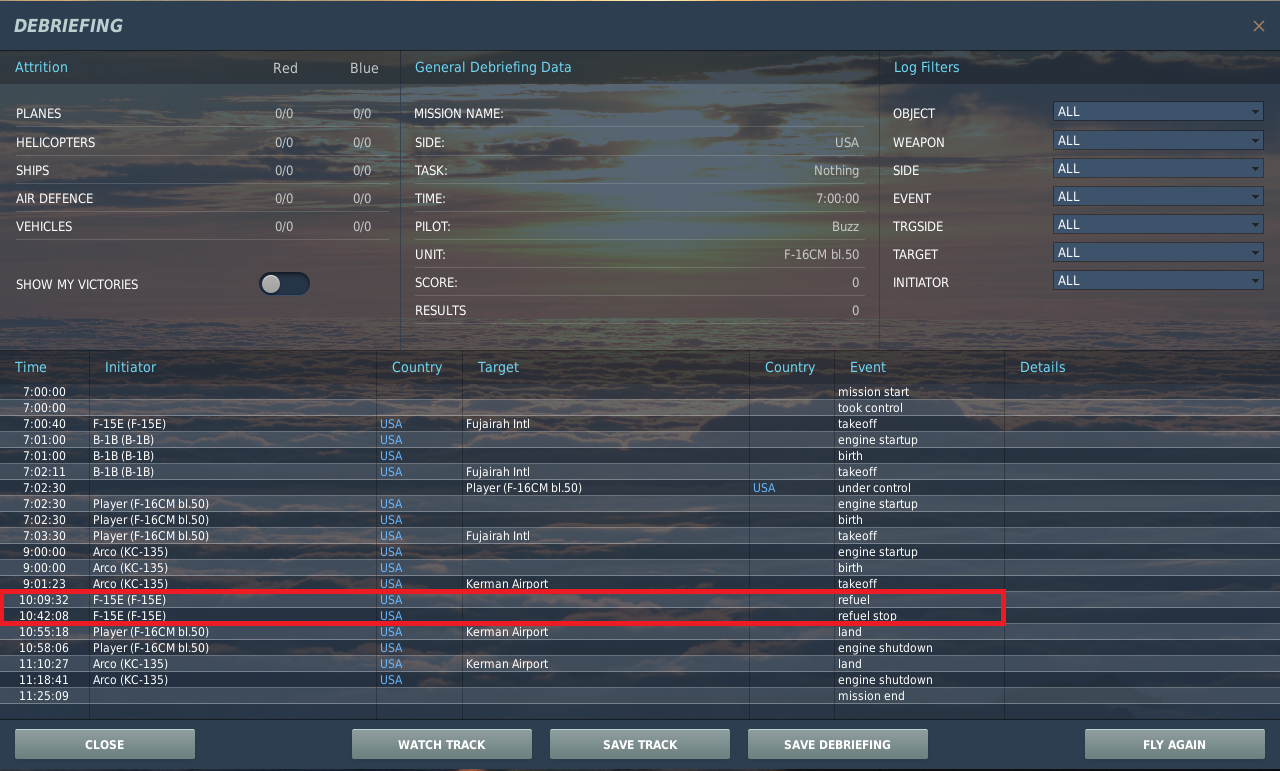Image resolution: width=1280 pixels, height=771 pixels.
Task: Click the HELICOPTERS attrition row label
Action: point(56,142)
